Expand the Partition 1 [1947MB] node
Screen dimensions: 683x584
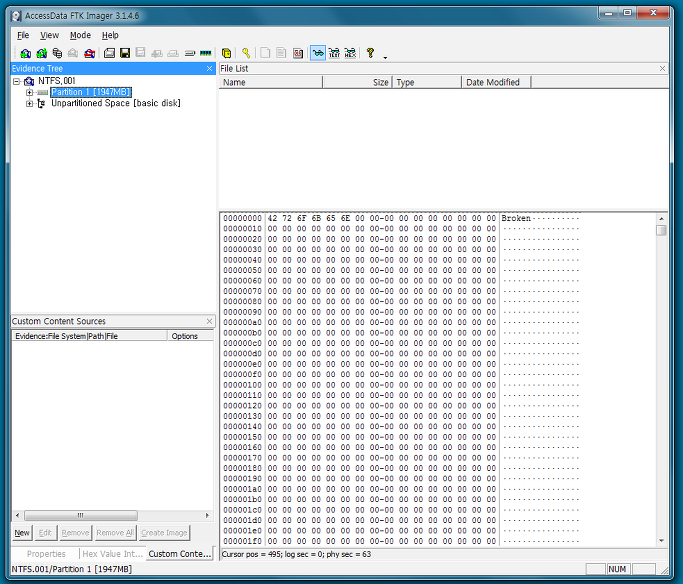point(29,92)
